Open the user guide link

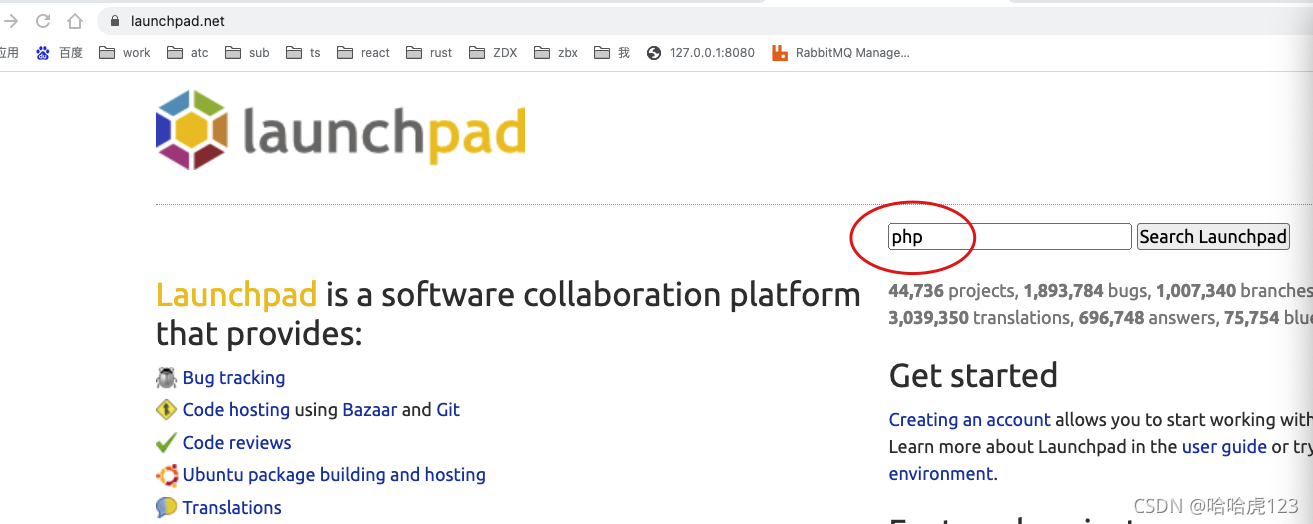click(x=1224, y=447)
